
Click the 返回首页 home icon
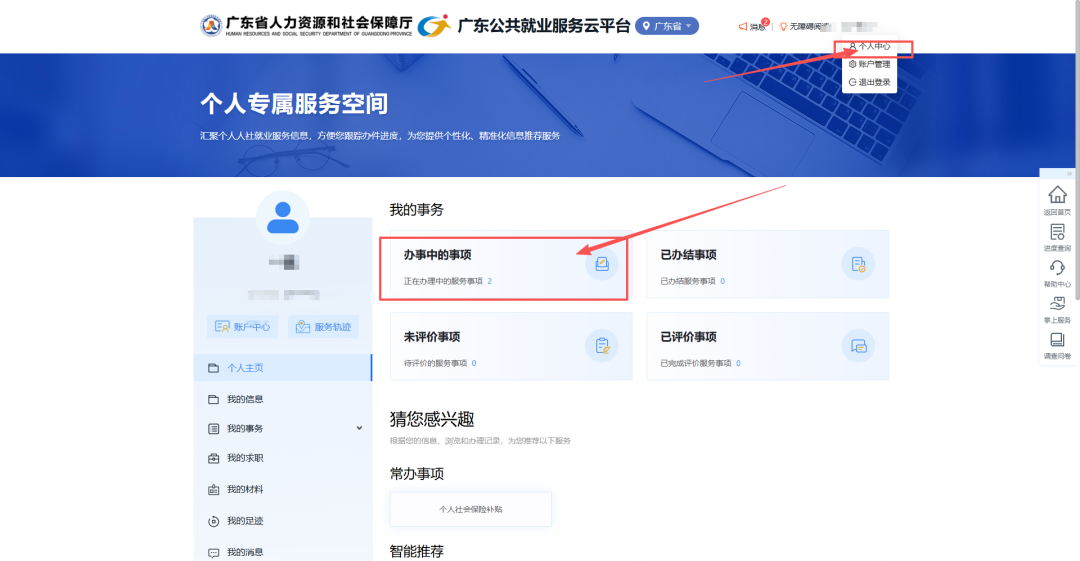1057,194
